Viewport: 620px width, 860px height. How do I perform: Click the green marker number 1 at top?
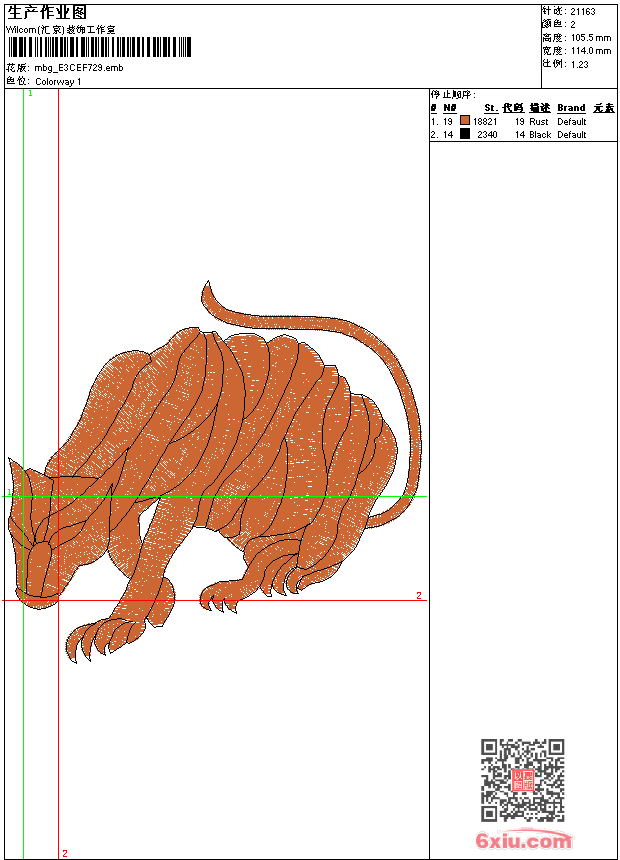coord(30,93)
